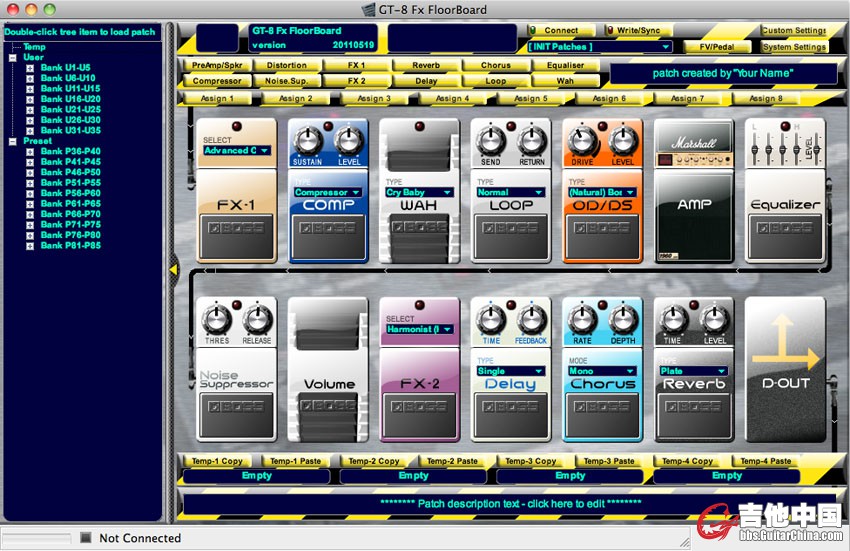Open the Reverb type Plate dropdown
This screenshot has width=850, height=551.
point(693,371)
